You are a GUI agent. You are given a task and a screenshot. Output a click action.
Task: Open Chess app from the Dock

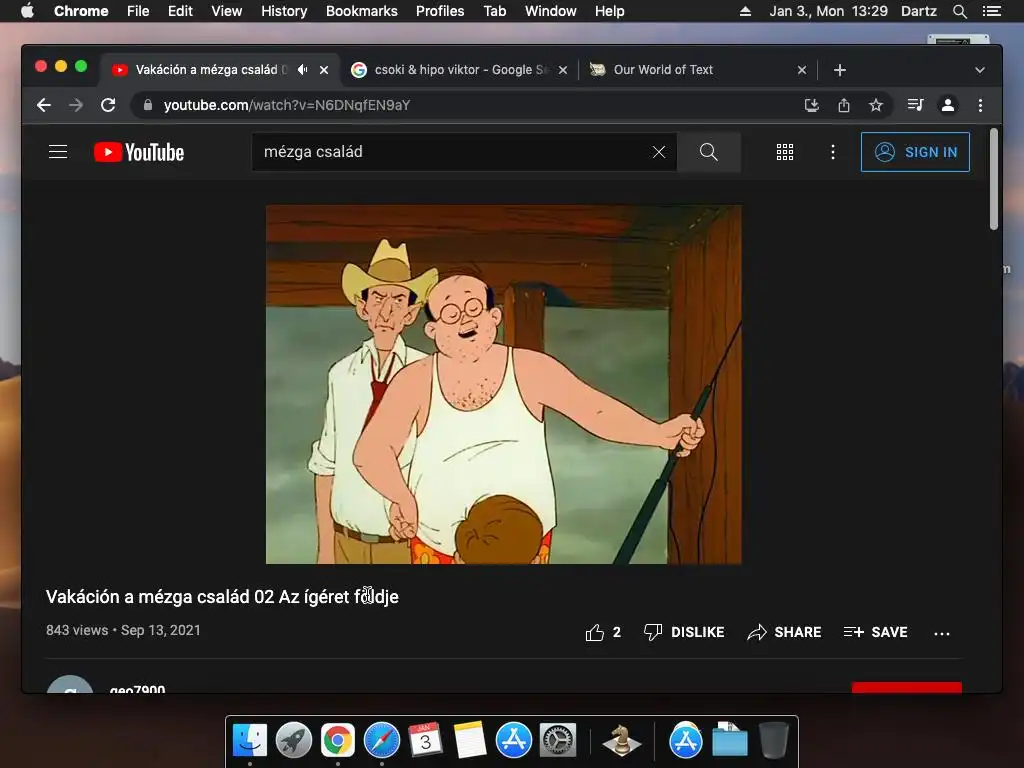[621, 740]
